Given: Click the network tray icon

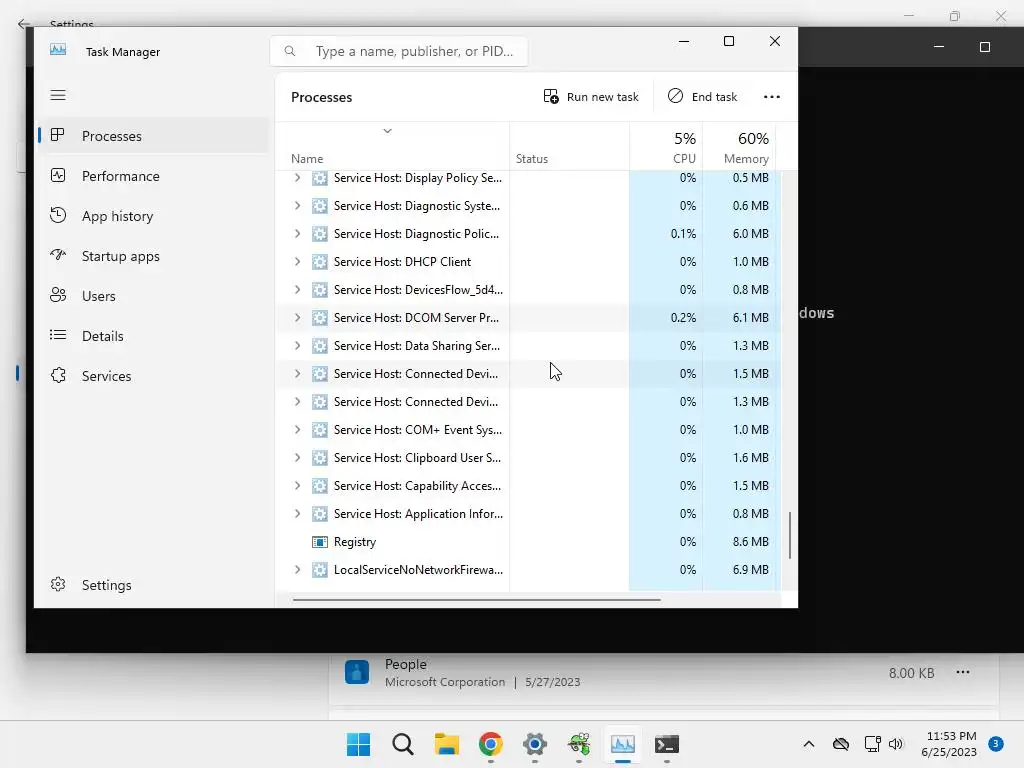Looking at the screenshot, I should coord(872,744).
